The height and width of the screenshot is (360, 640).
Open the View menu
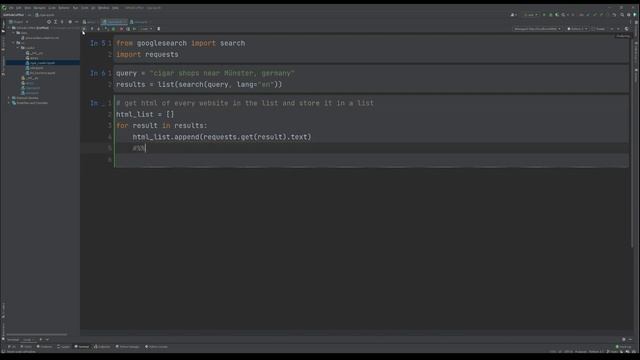click(28, 8)
